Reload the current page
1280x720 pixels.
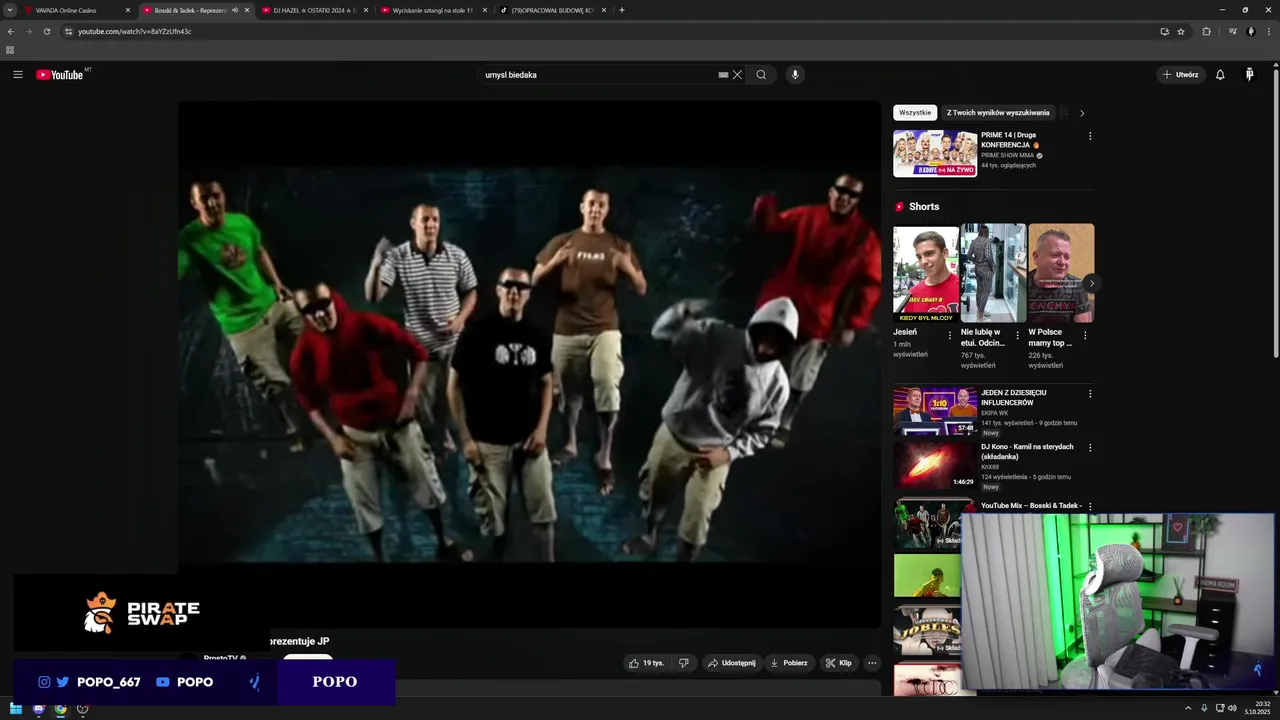tap(46, 31)
